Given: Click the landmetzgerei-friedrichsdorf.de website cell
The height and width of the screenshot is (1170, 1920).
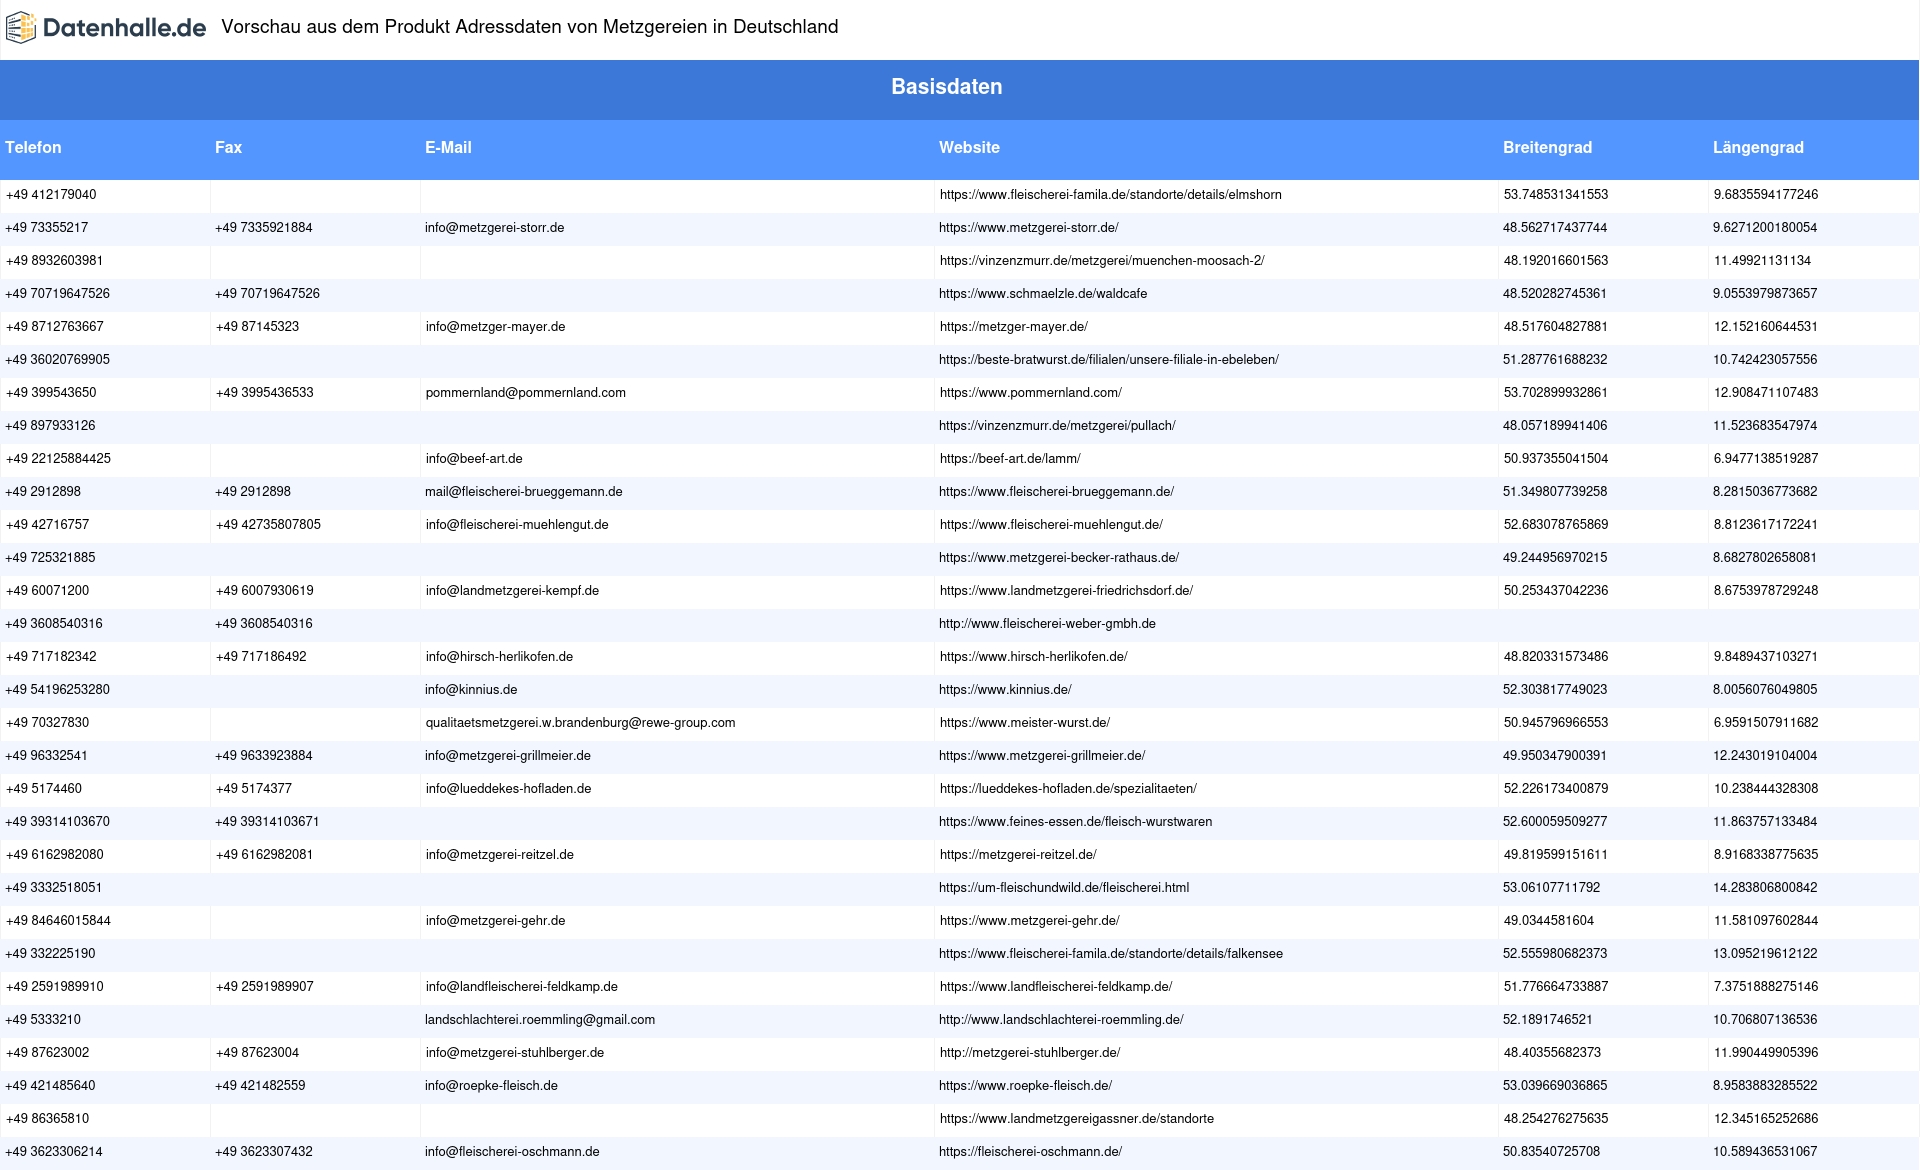Looking at the screenshot, I should click(x=1066, y=591).
